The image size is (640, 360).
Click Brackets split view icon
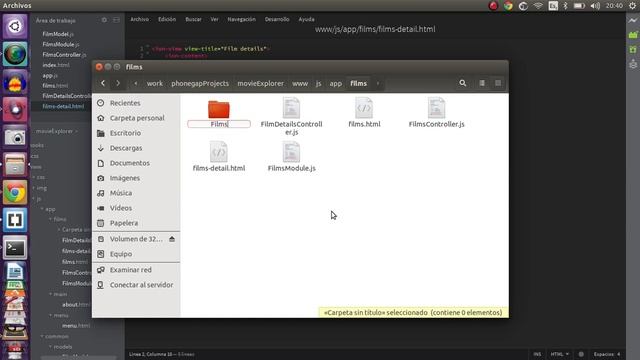(x=116, y=20)
